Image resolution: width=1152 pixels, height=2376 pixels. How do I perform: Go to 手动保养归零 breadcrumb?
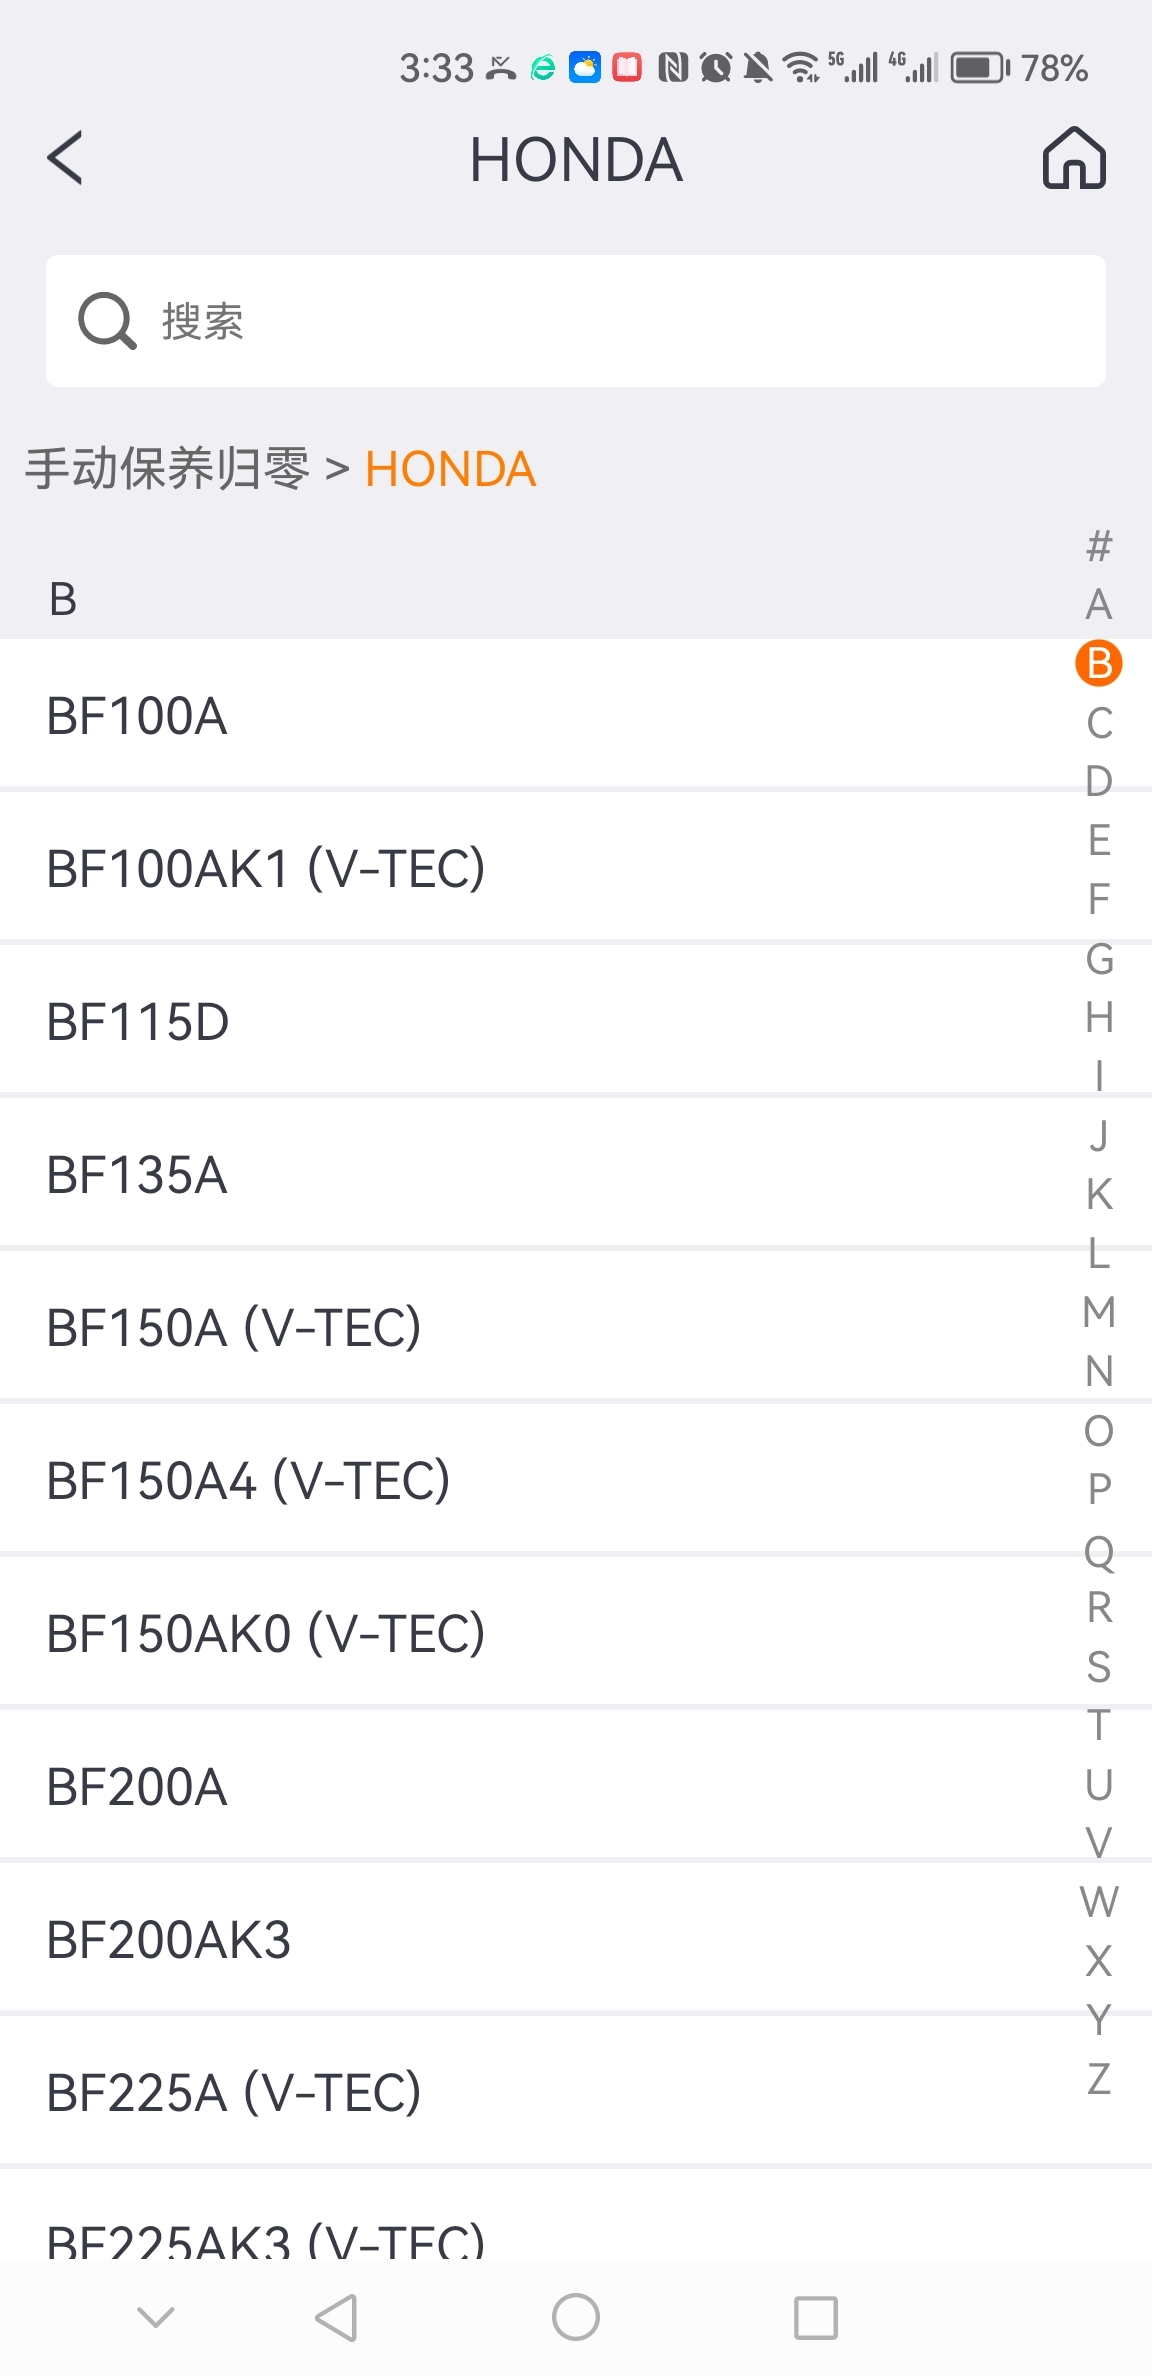tap(168, 469)
